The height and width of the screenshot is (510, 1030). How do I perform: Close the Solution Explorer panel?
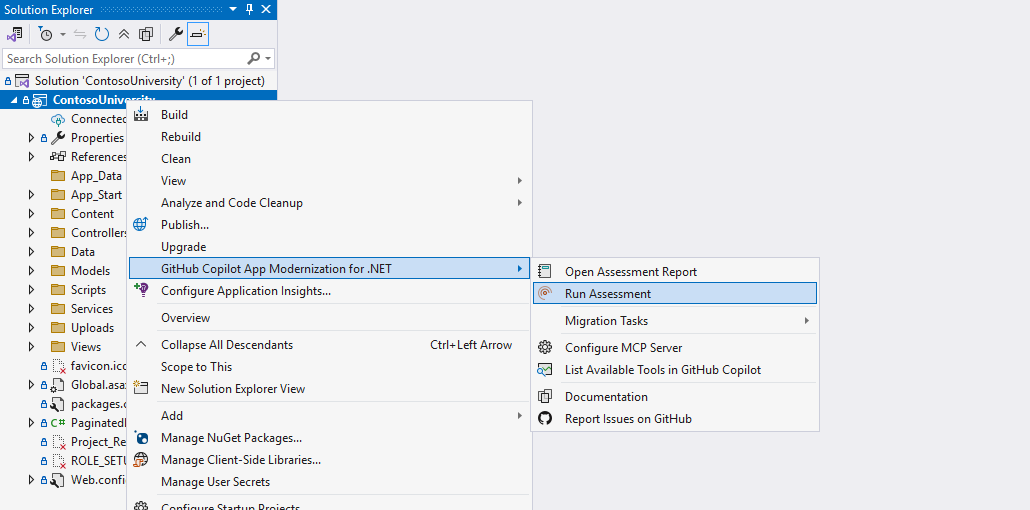[x=265, y=9]
